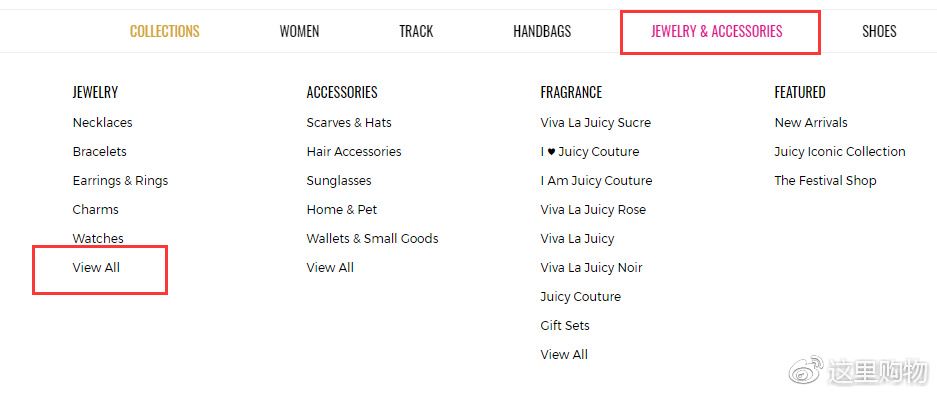Select the Track menu item
Screen dimensions: 937x394
(x=417, y=31)
